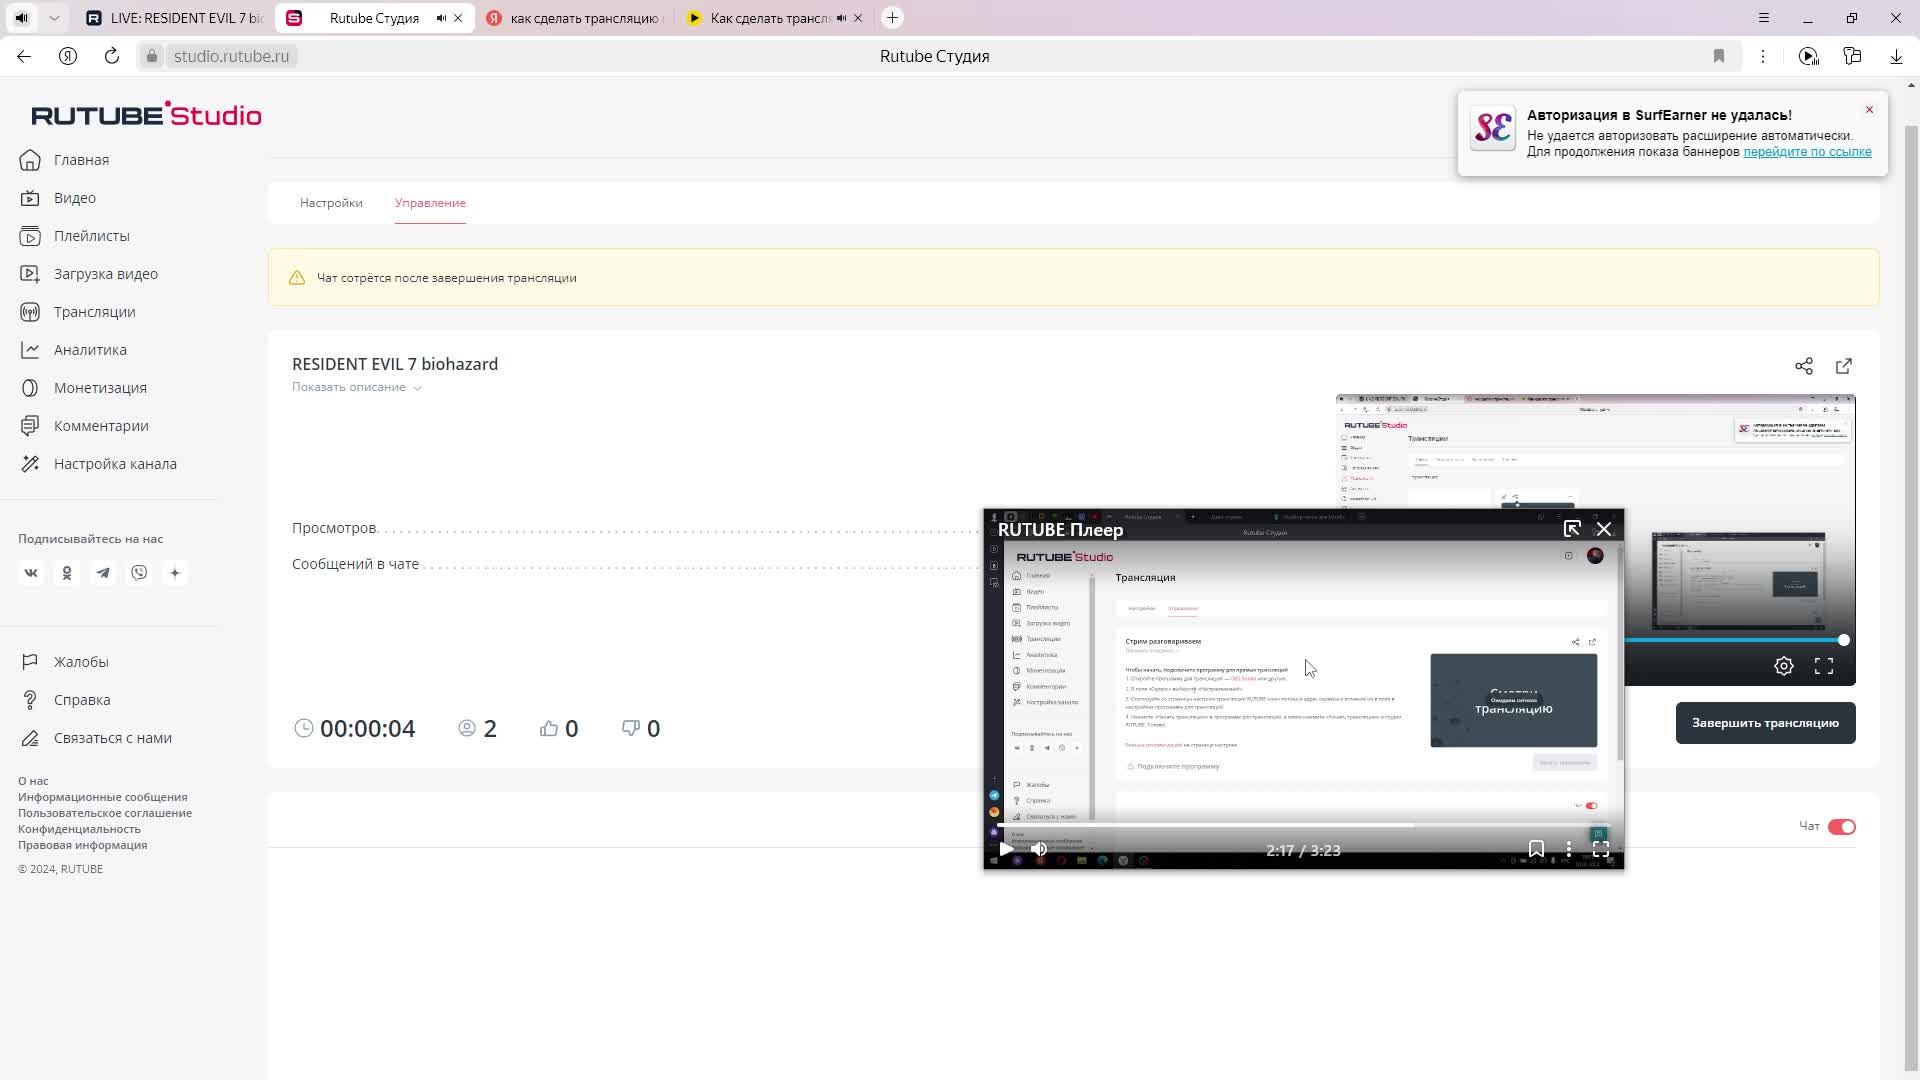
Task: Click the dislikes counter icon
Action: [631, 728]
